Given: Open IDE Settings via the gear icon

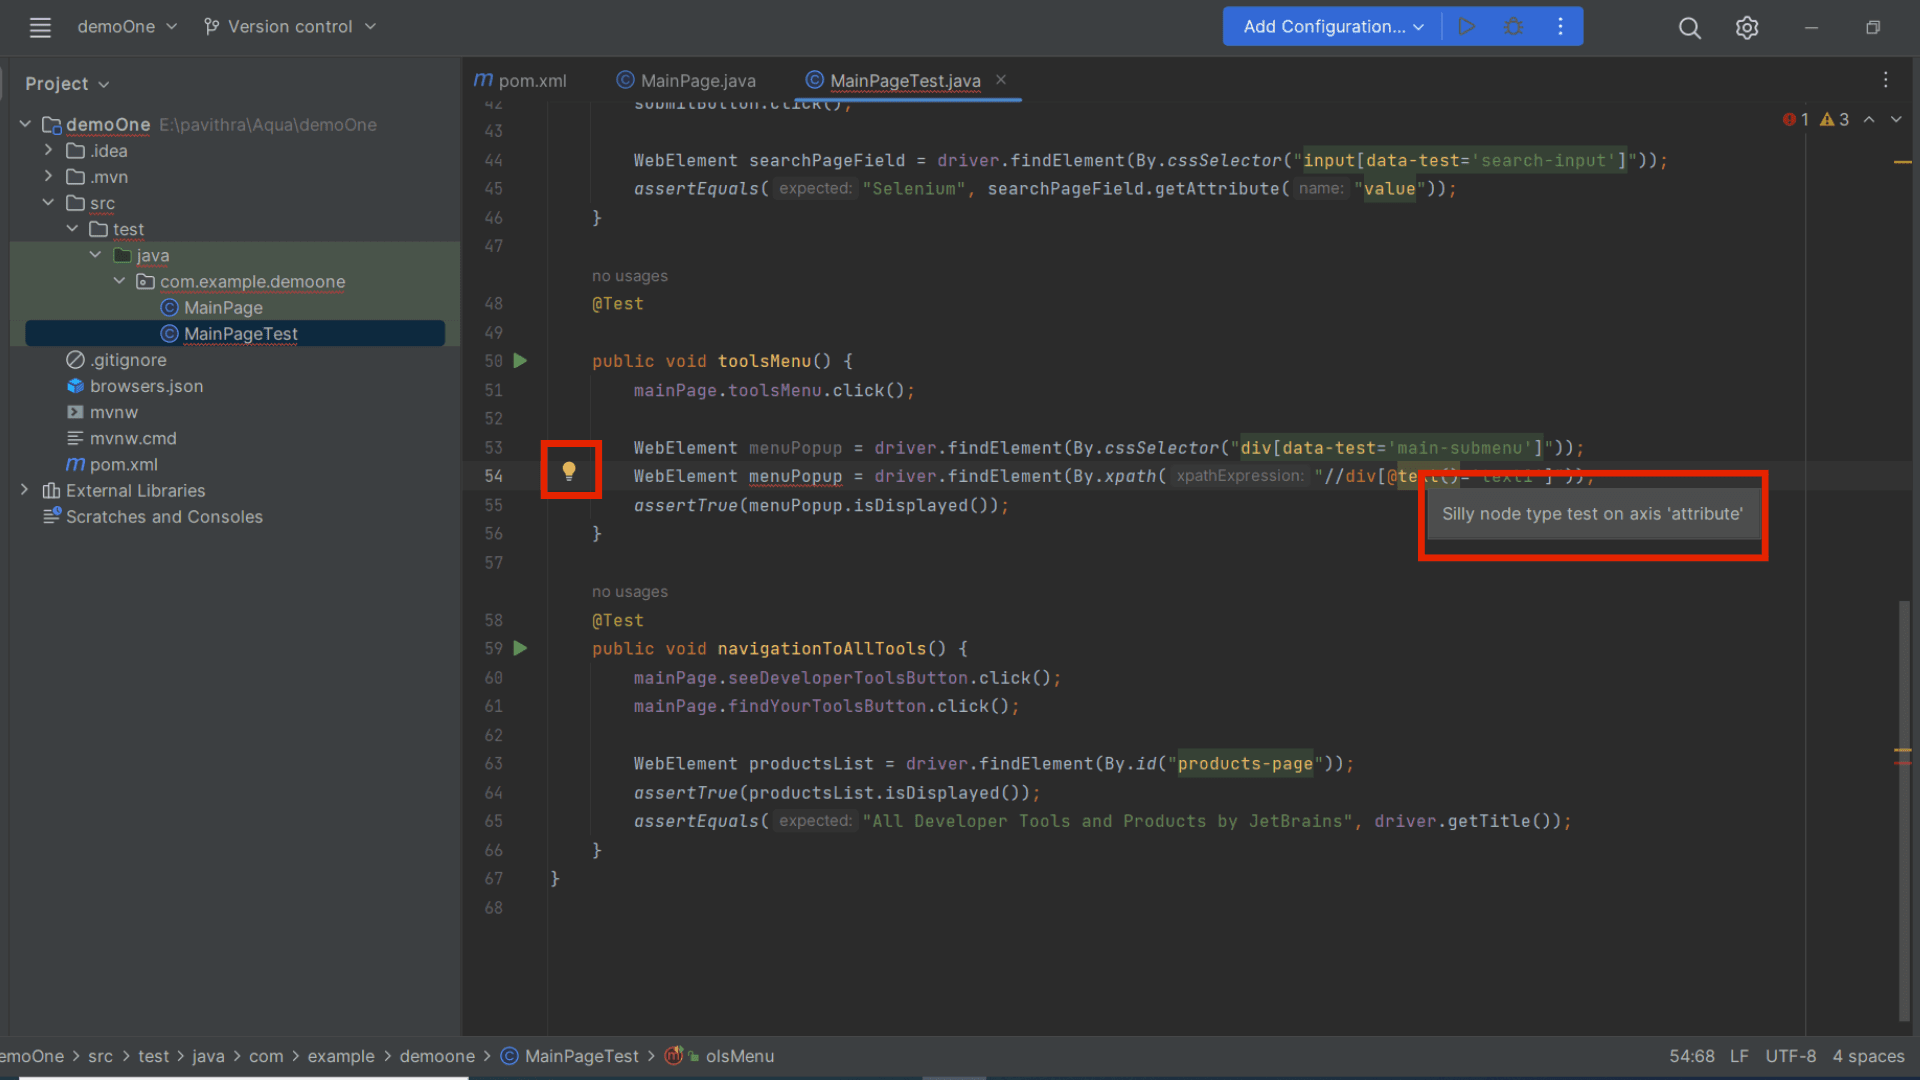Looking at the screenshot, I should tap(1747, 27).
